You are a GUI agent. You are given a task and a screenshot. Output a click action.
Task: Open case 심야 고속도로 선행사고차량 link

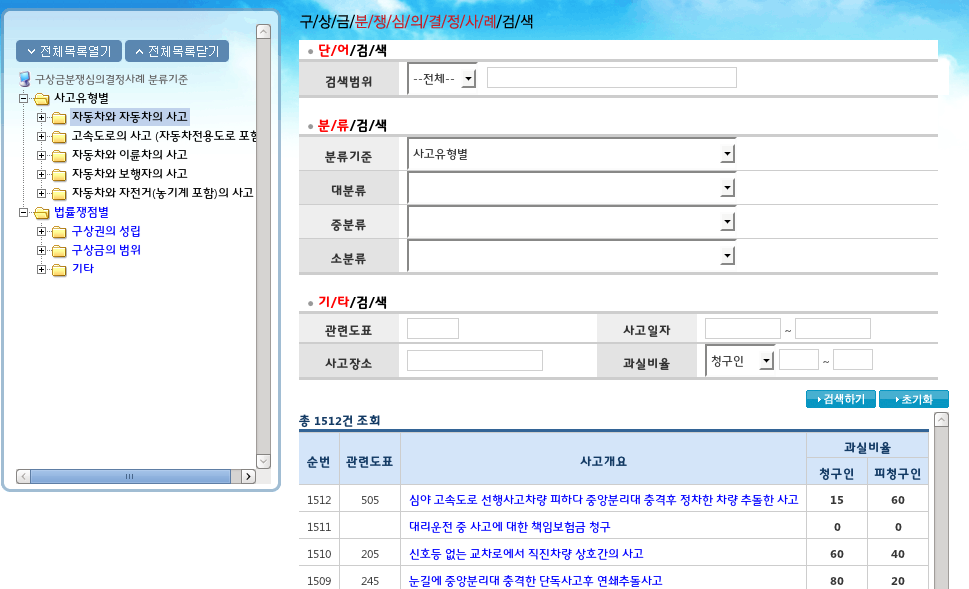[604, 499]
